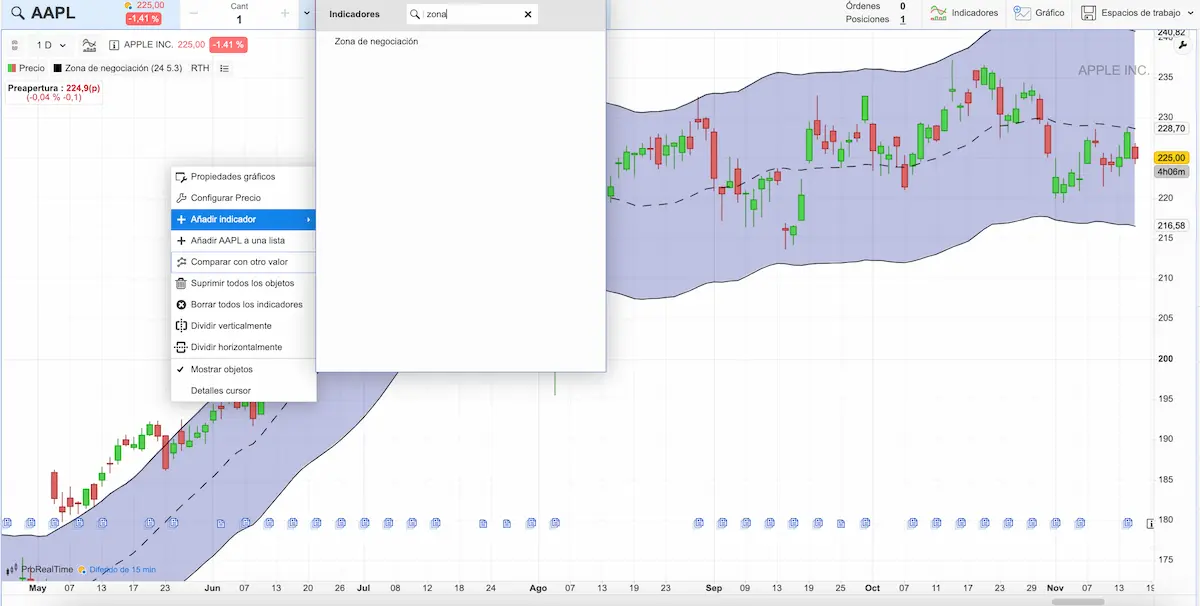Open the Gráfico toolbar button

pyautogui.click(x=1038, y=13)
